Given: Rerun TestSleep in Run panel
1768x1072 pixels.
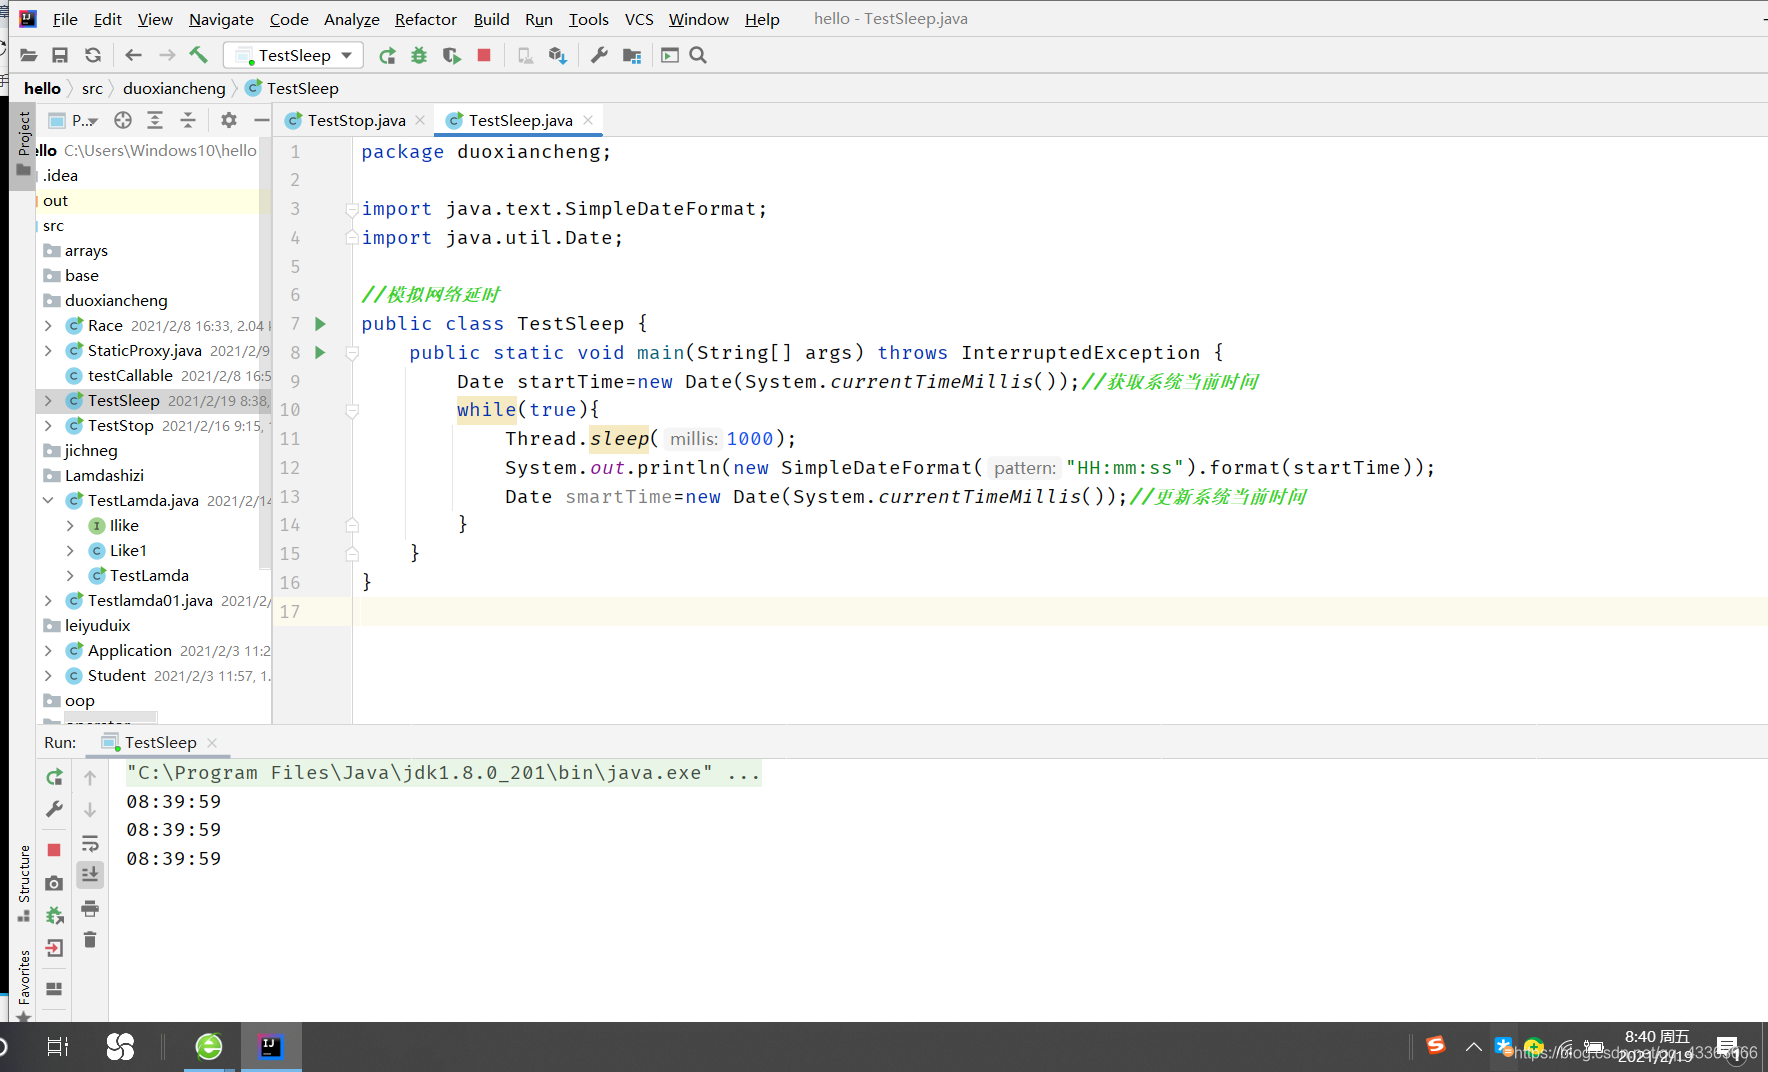Looking at the screenshot, I should click(x=55, y=777).
